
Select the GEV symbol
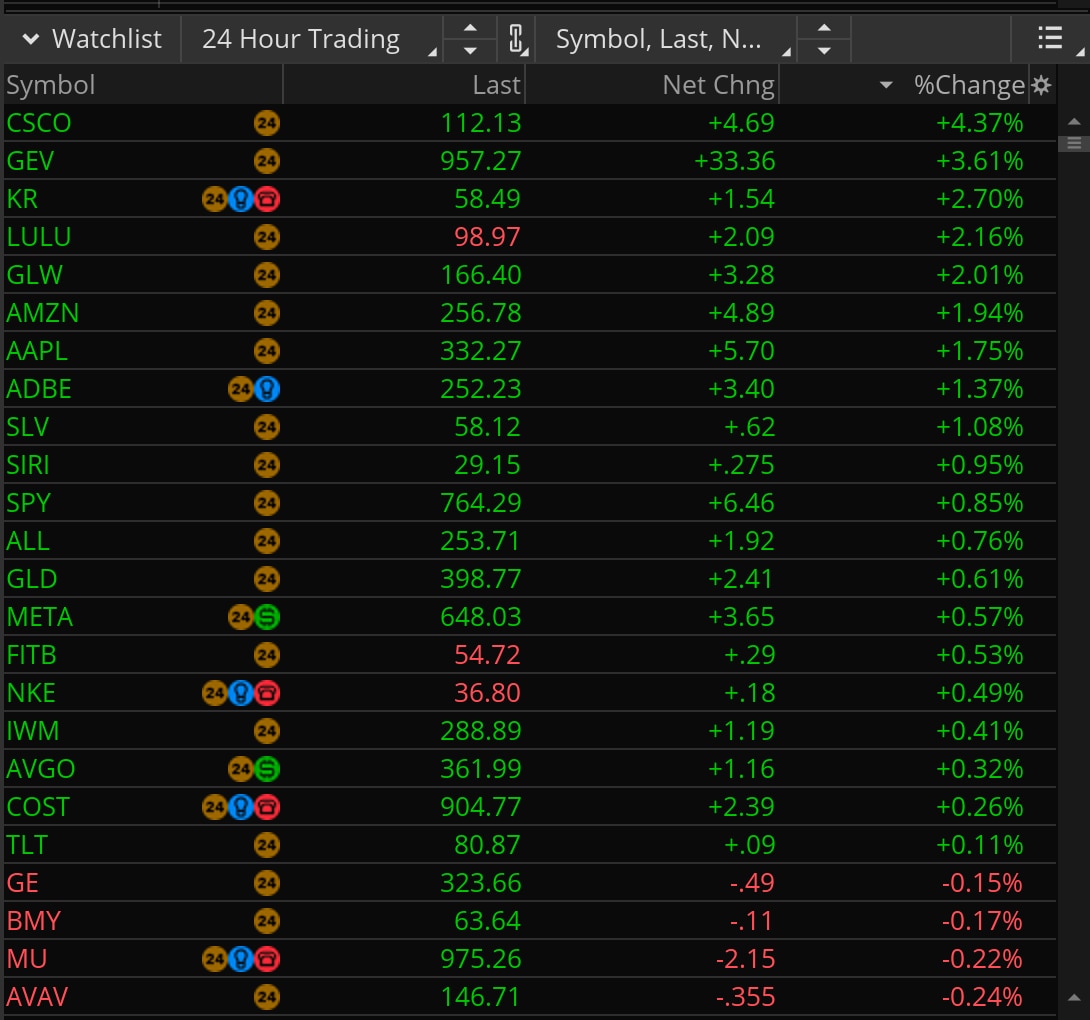(x=30, y=161)
